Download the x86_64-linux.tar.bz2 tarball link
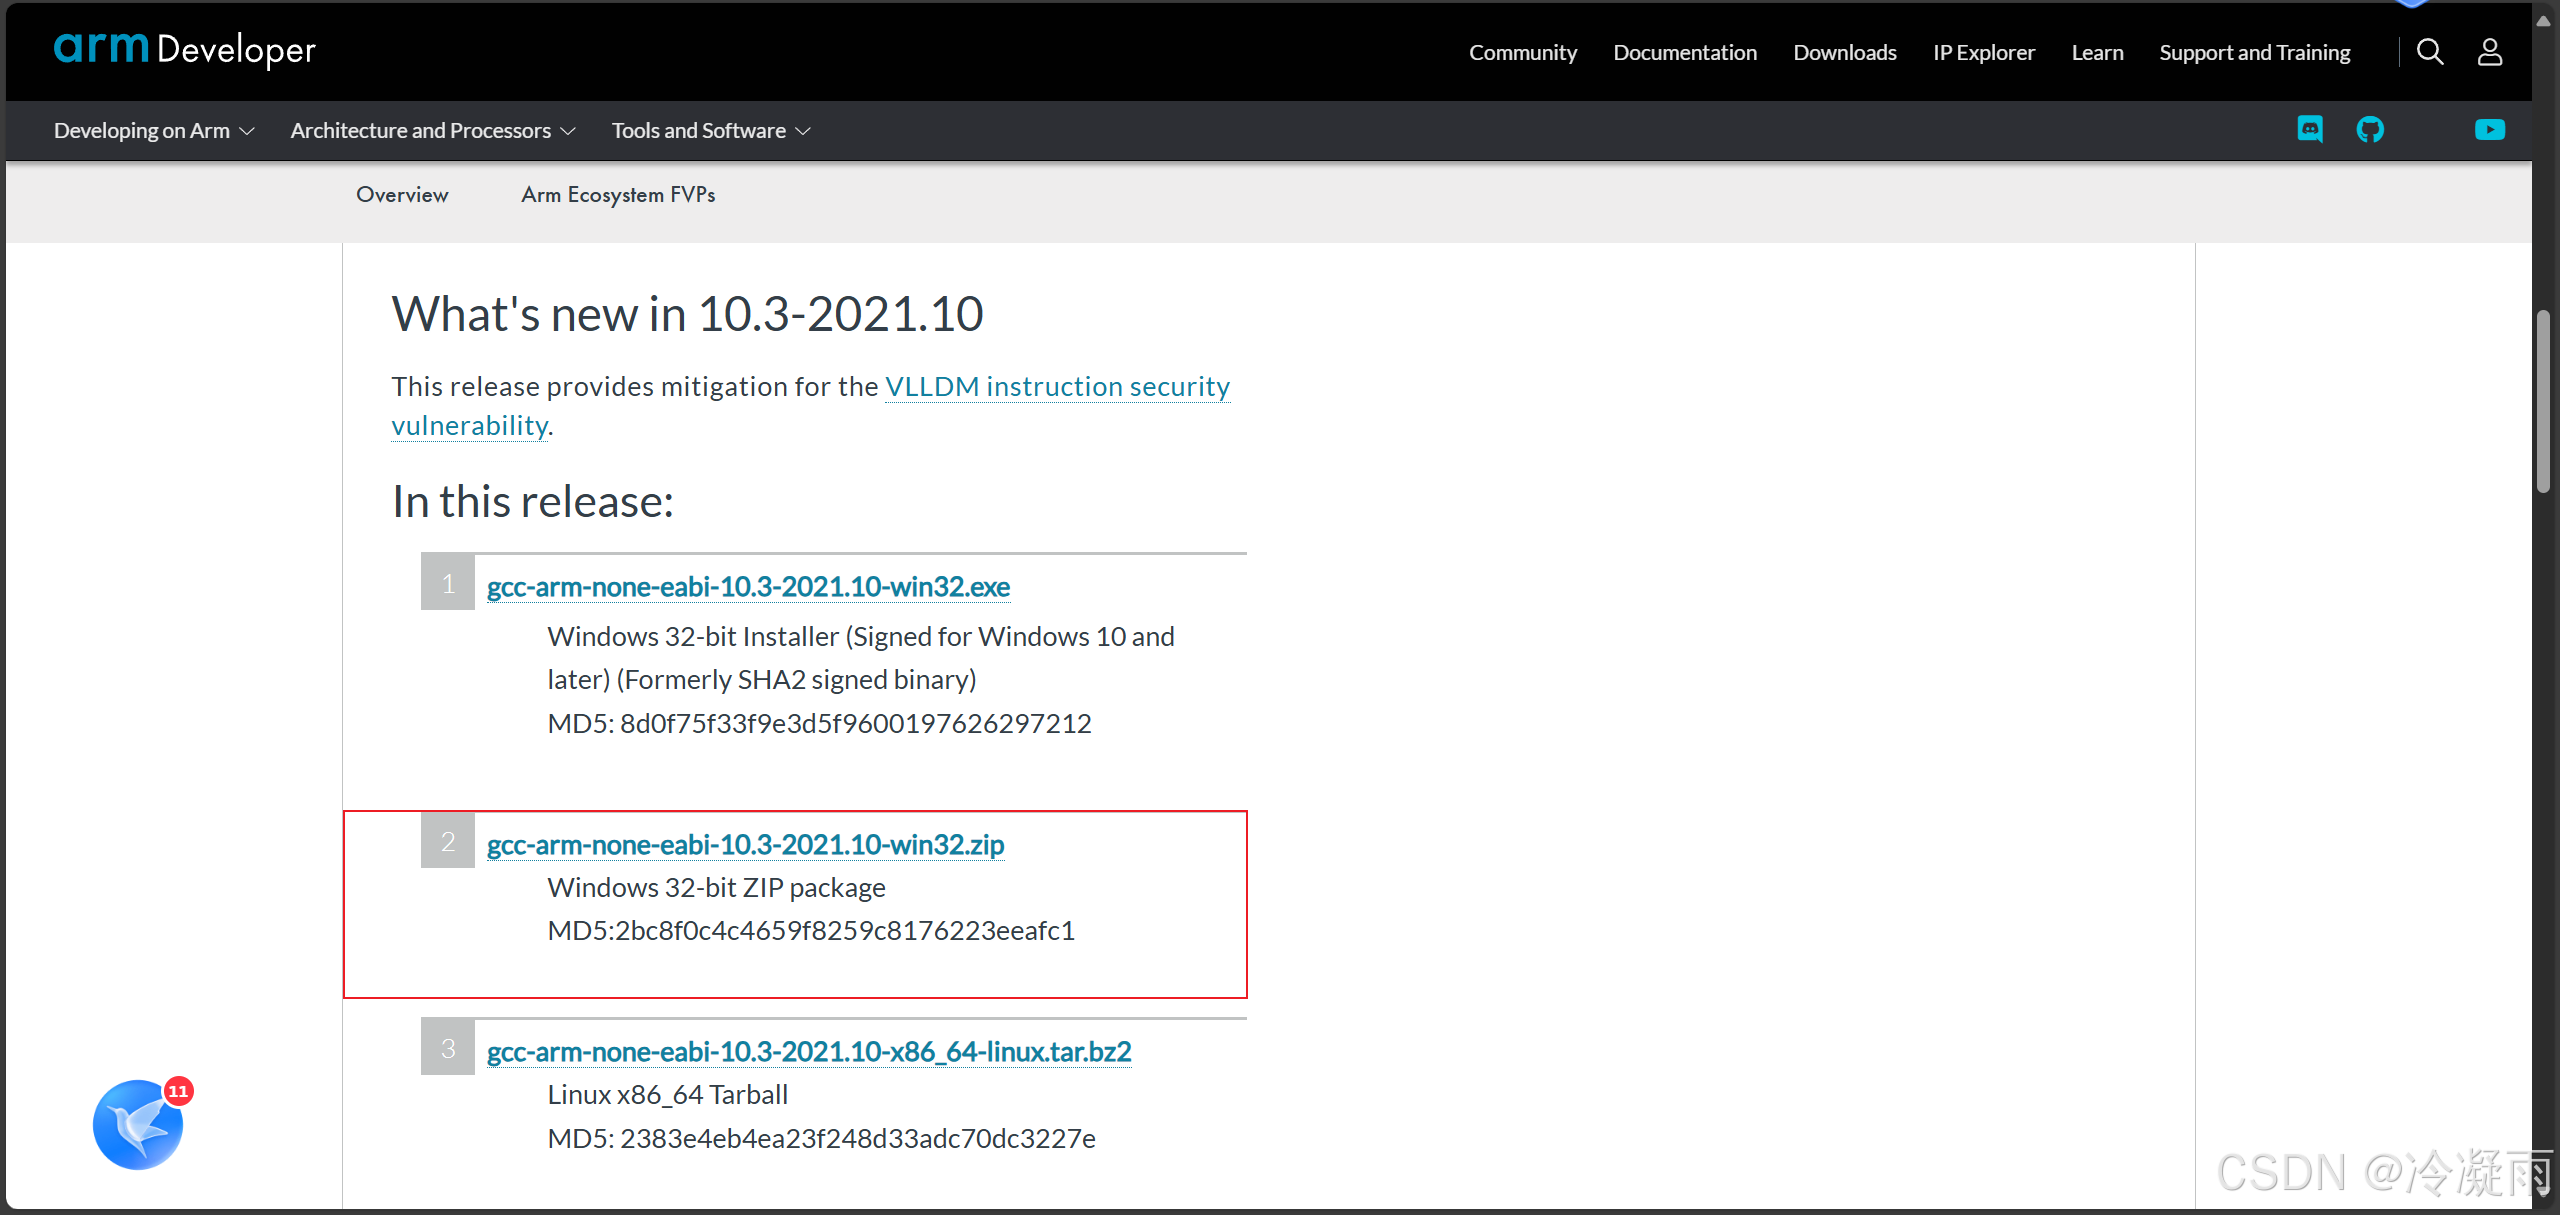This screenshot has width=2560, height=1215. pyautogui.click(x=809, y=1052)
